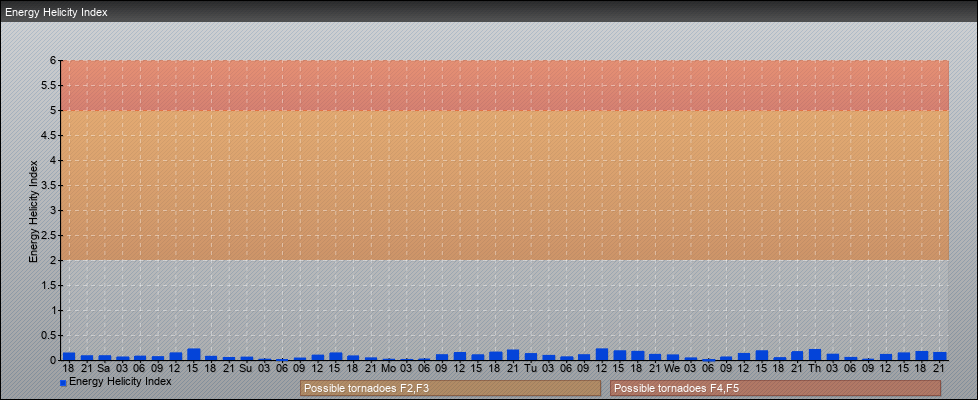Click the blue Energy Helicity Index legend square
978x400 pixels.
pos(63,383)
